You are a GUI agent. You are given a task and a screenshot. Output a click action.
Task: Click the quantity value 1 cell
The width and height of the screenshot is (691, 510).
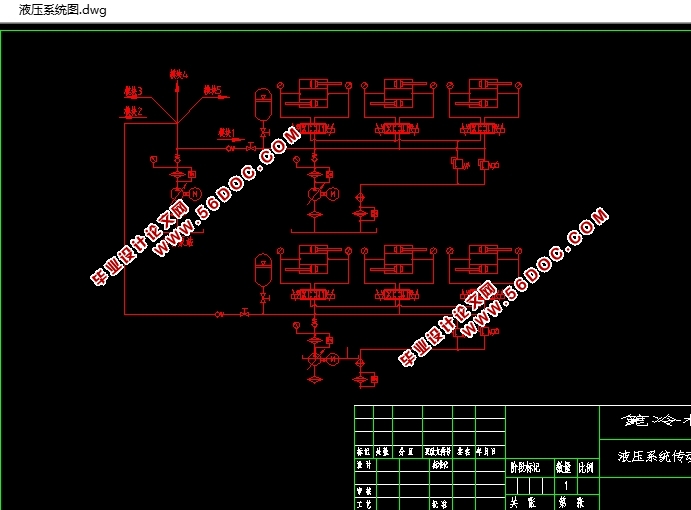[566, 485]
